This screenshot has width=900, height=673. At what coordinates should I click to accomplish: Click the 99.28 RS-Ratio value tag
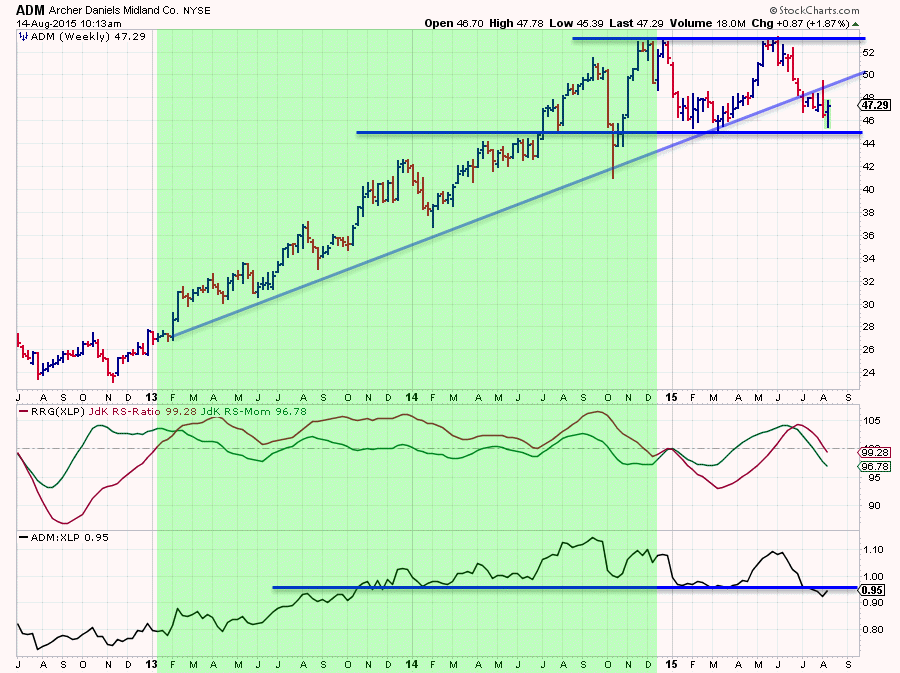point(875,452)
